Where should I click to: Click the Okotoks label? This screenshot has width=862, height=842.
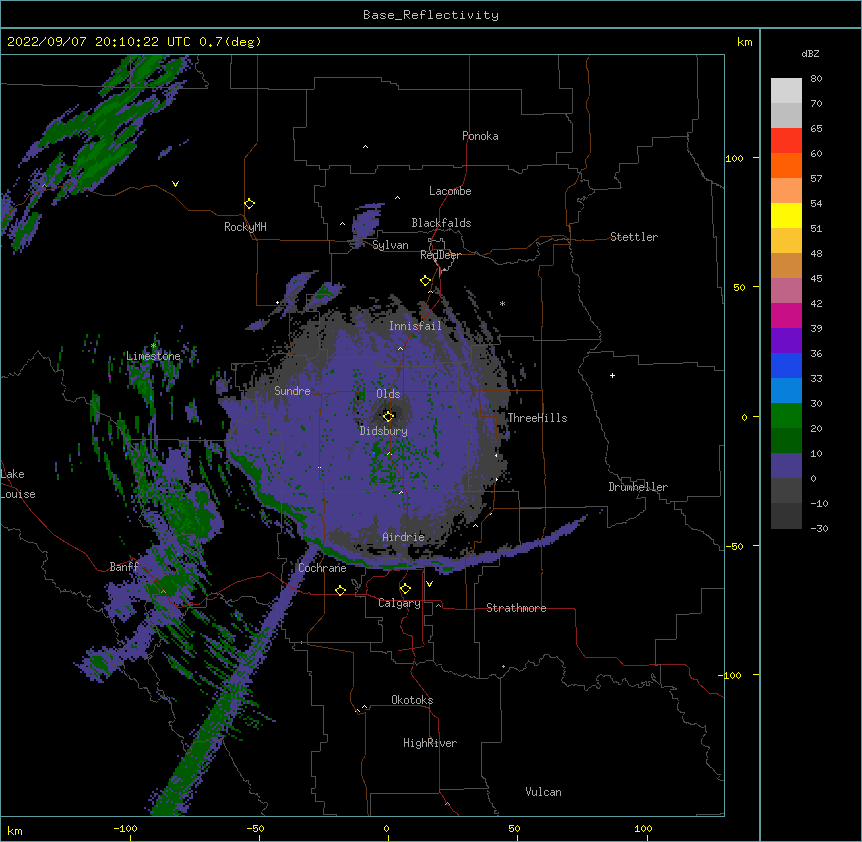[412, 700]
